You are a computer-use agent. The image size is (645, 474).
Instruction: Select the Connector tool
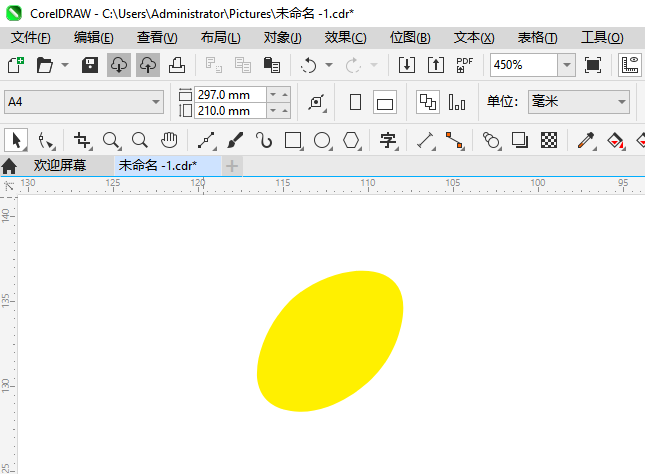[455, 140]
